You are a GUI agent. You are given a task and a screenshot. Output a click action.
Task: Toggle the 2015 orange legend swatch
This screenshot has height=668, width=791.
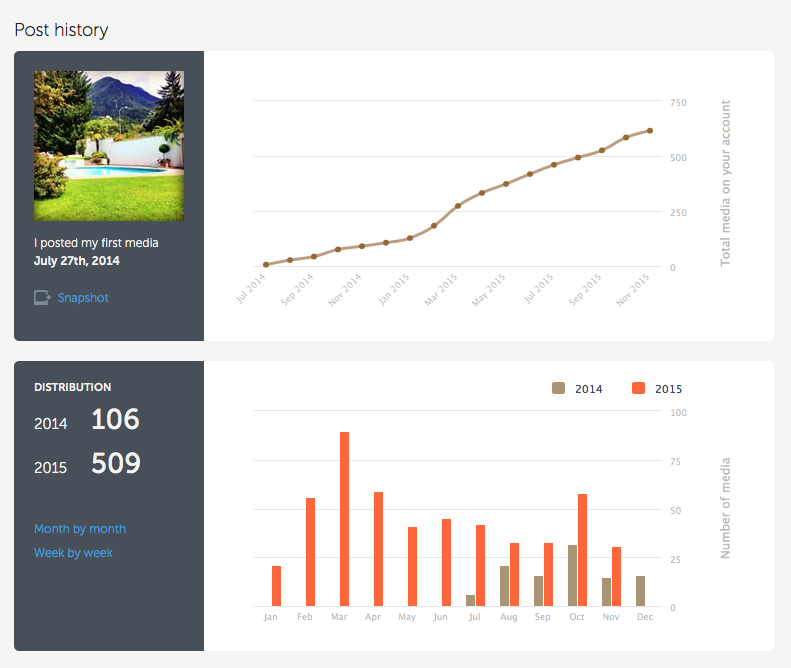pyautogui.click(x=639, y=389)
